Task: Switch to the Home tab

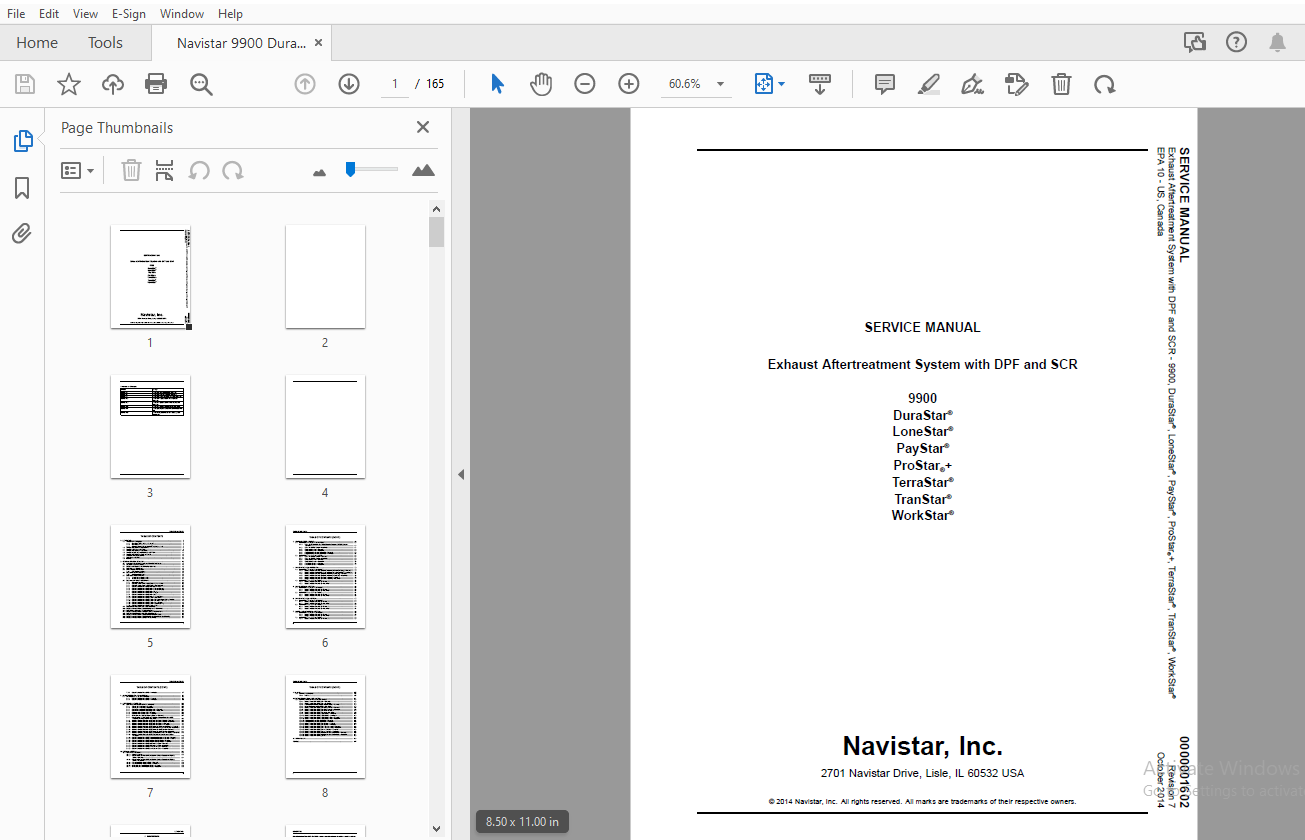Action: click(37, 42)
